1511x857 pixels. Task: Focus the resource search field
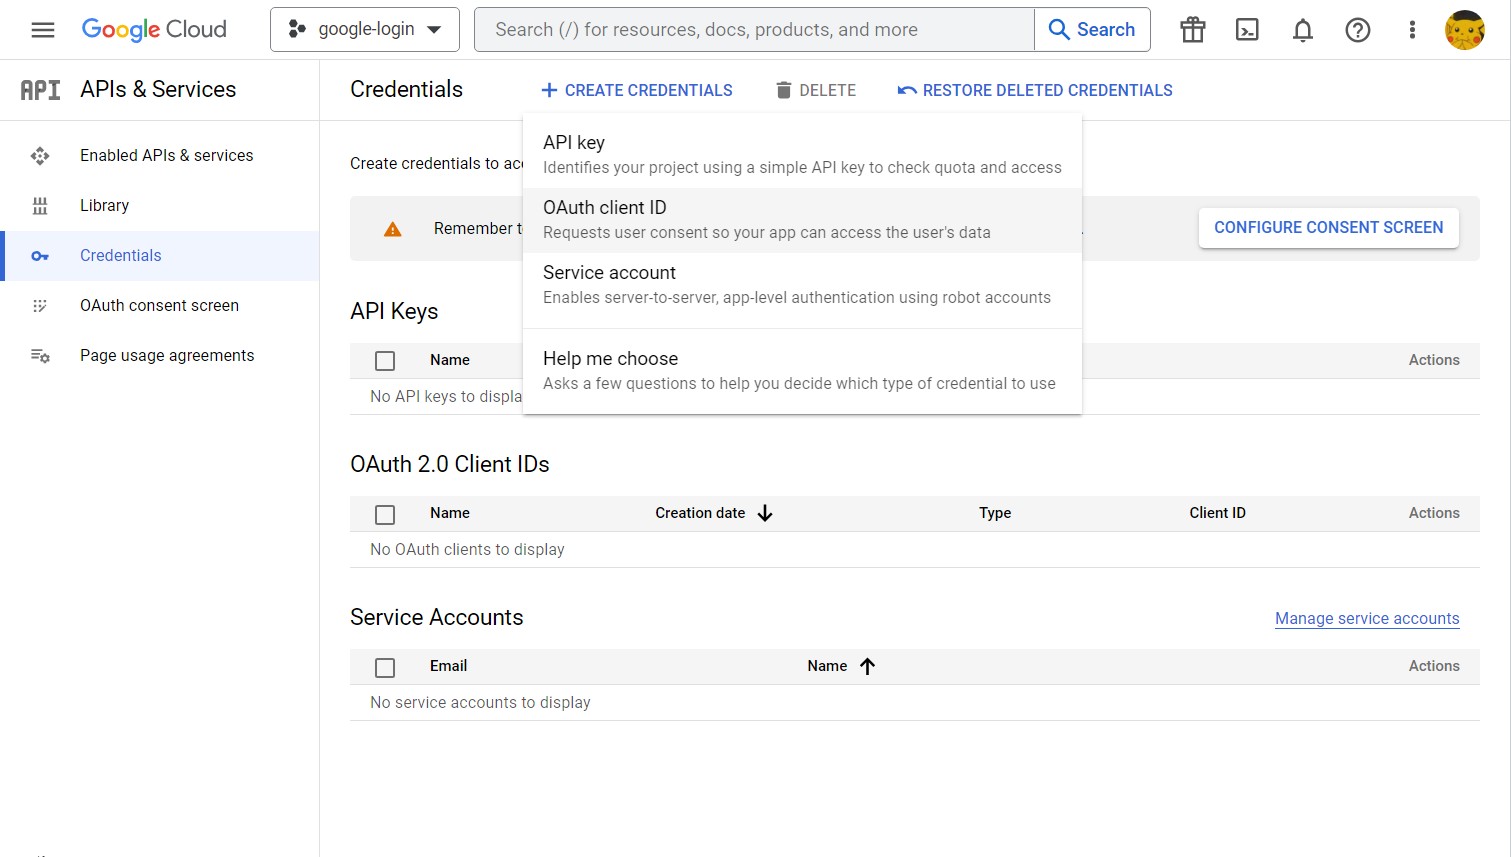point(754,30)
